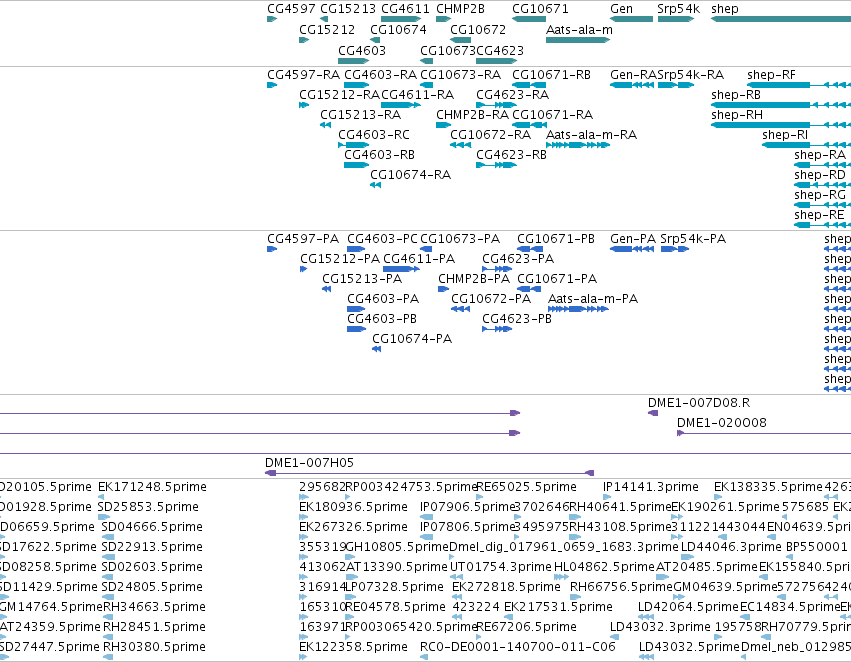851x662 pixels.
Task: Select the CG4603 gene label
Action: click(361, 50)
